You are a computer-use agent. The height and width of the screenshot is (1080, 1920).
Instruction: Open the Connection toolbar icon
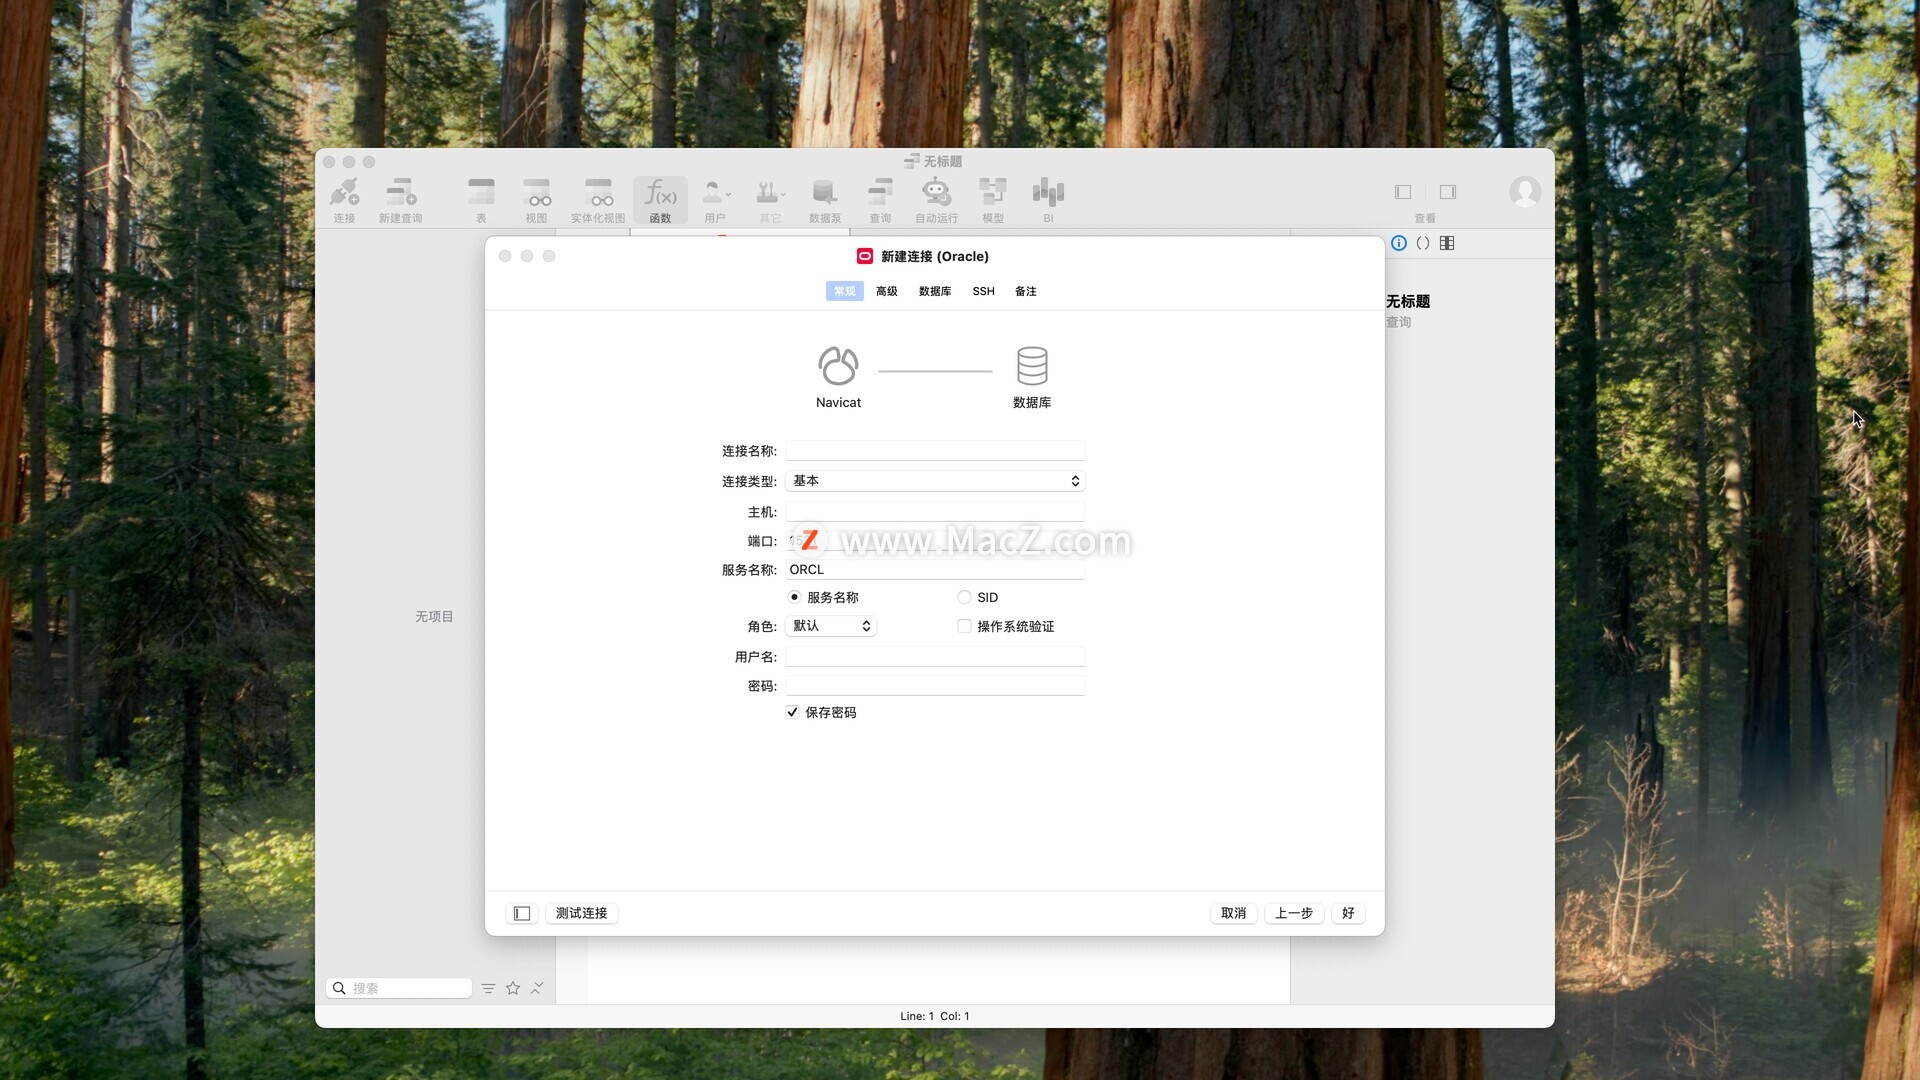(x=344, y=200)
